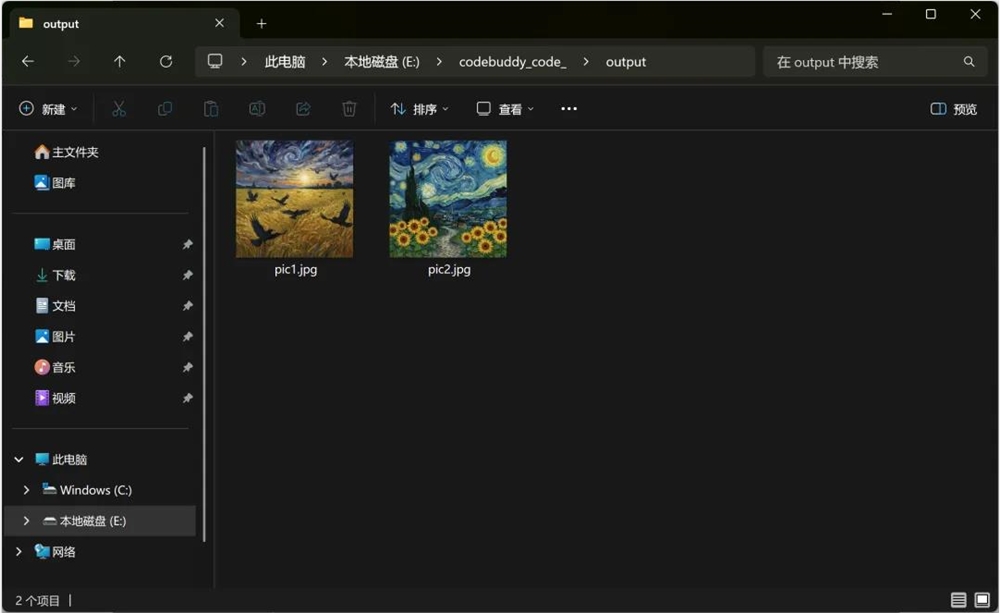Open the 新建 new item menu
This screenshot has width=1000, height=613.
coord(47,108)
